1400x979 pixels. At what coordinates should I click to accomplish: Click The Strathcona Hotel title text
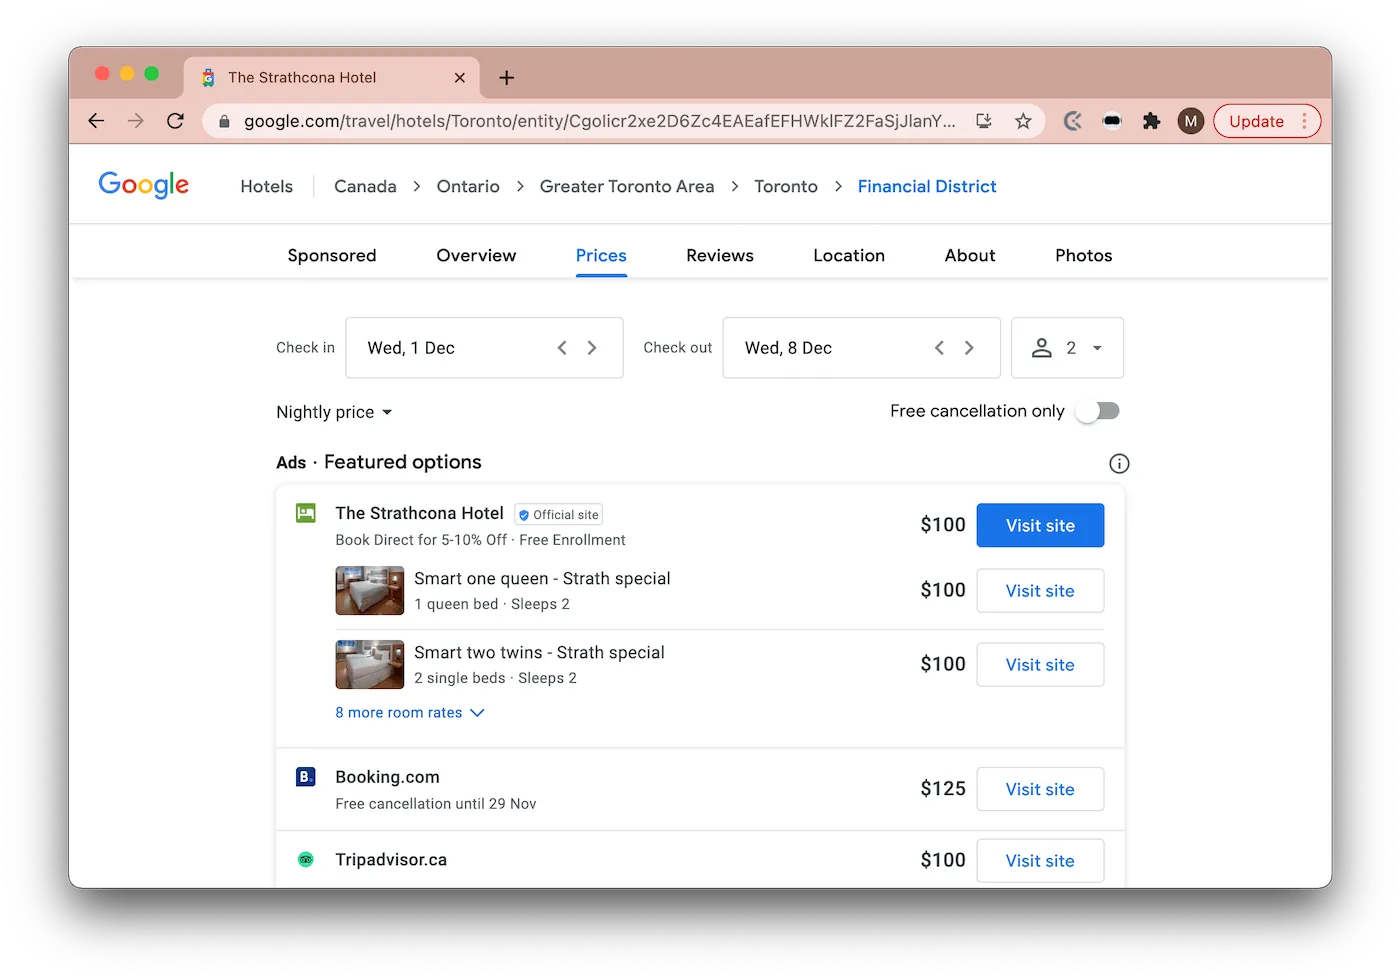[x=419, y=513]
